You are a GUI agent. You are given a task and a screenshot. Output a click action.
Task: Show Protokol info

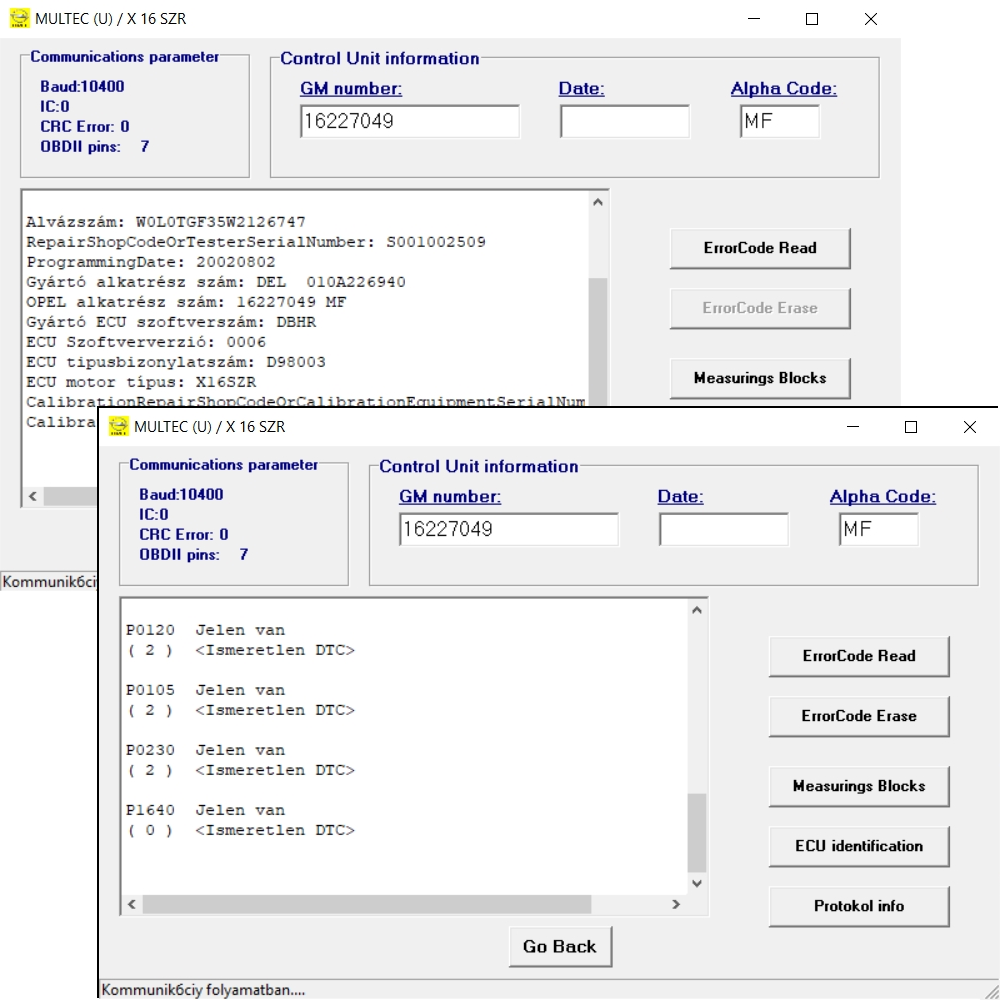click(858, 906)
